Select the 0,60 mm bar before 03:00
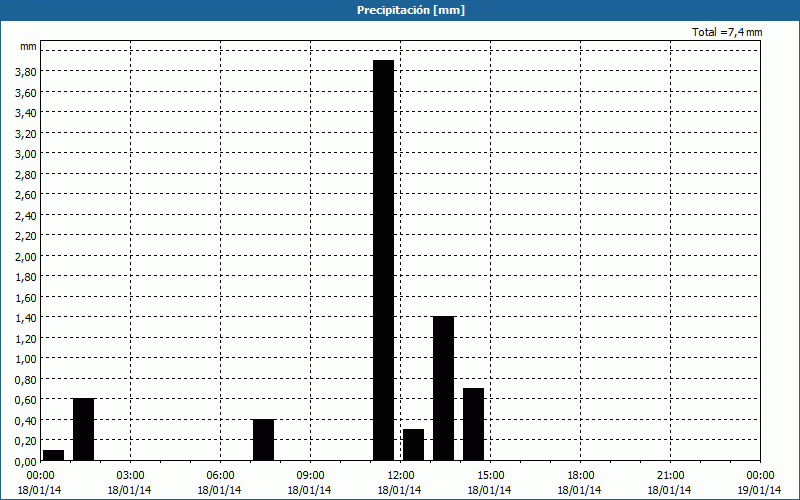This screenshot has height=500, width=800. click(x=84, y=430)
